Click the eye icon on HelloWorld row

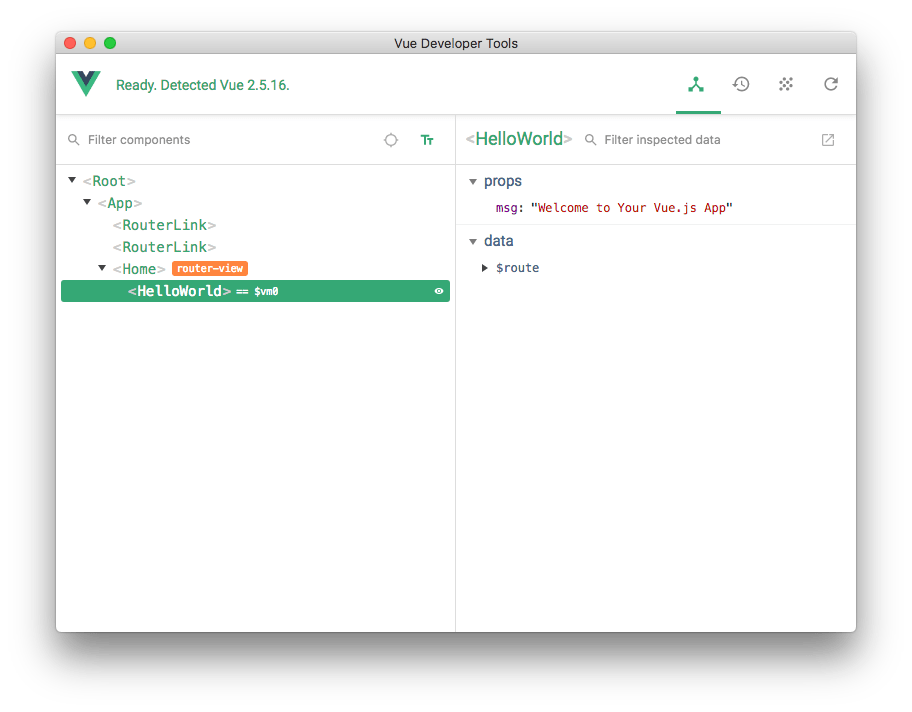point(437,291)
